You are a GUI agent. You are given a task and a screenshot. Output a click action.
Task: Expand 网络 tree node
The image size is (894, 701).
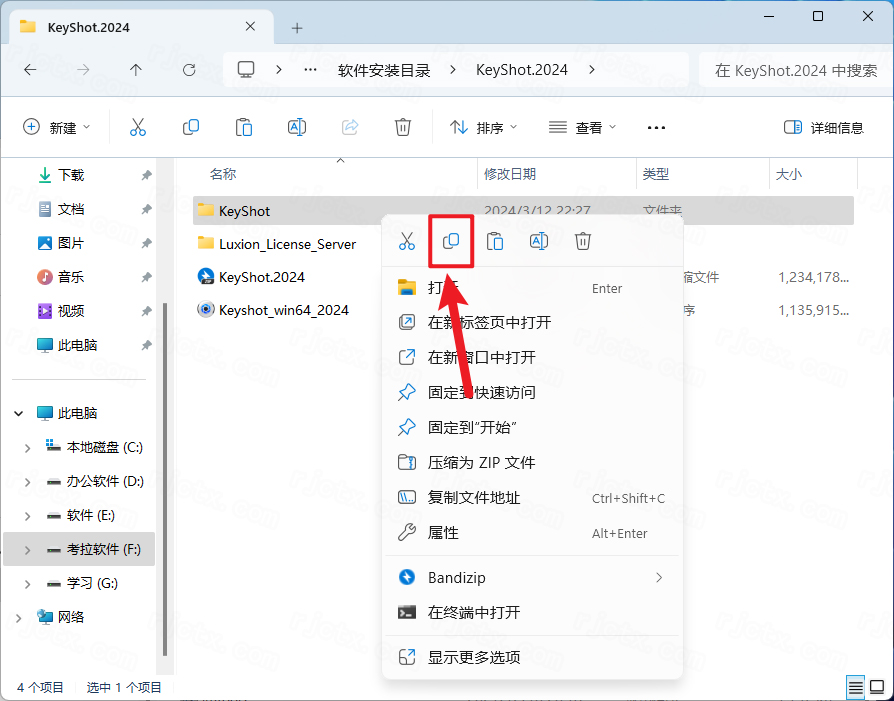click(18, 618)
